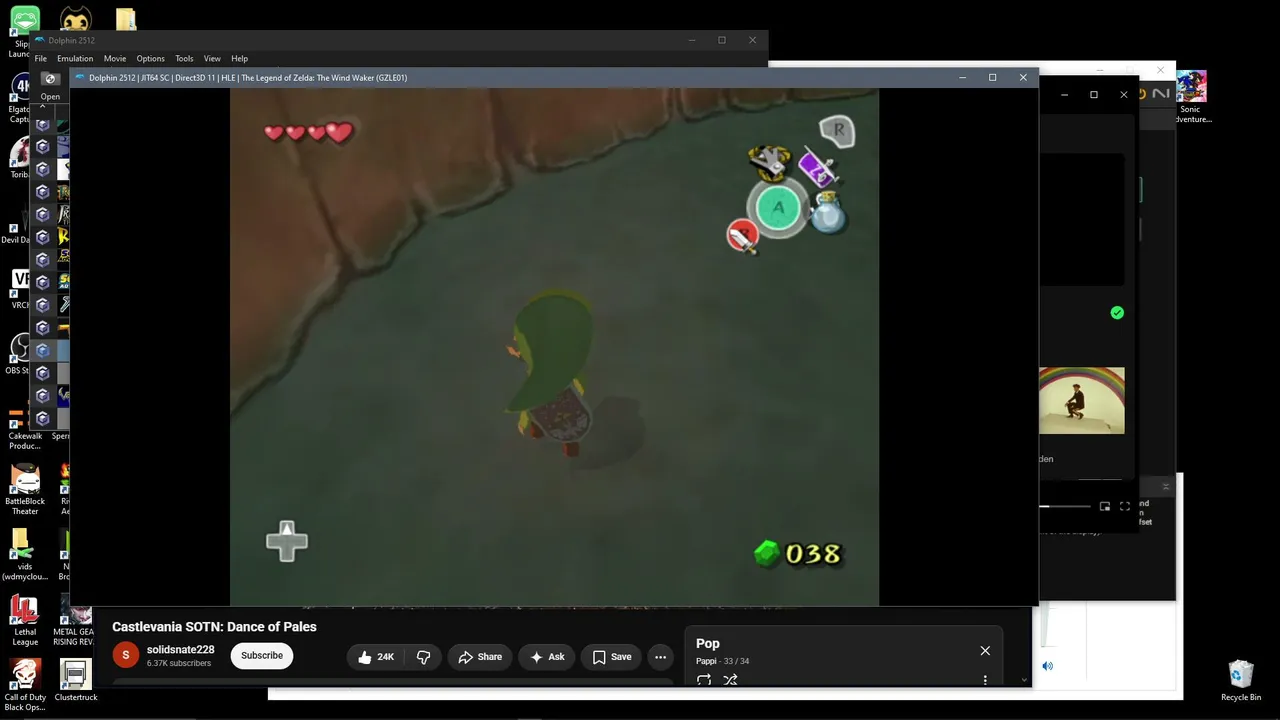Toggle loop on the Pop playlist
Image resolution: width=1280 pixels, height=720 pixels.
(704, 680)
